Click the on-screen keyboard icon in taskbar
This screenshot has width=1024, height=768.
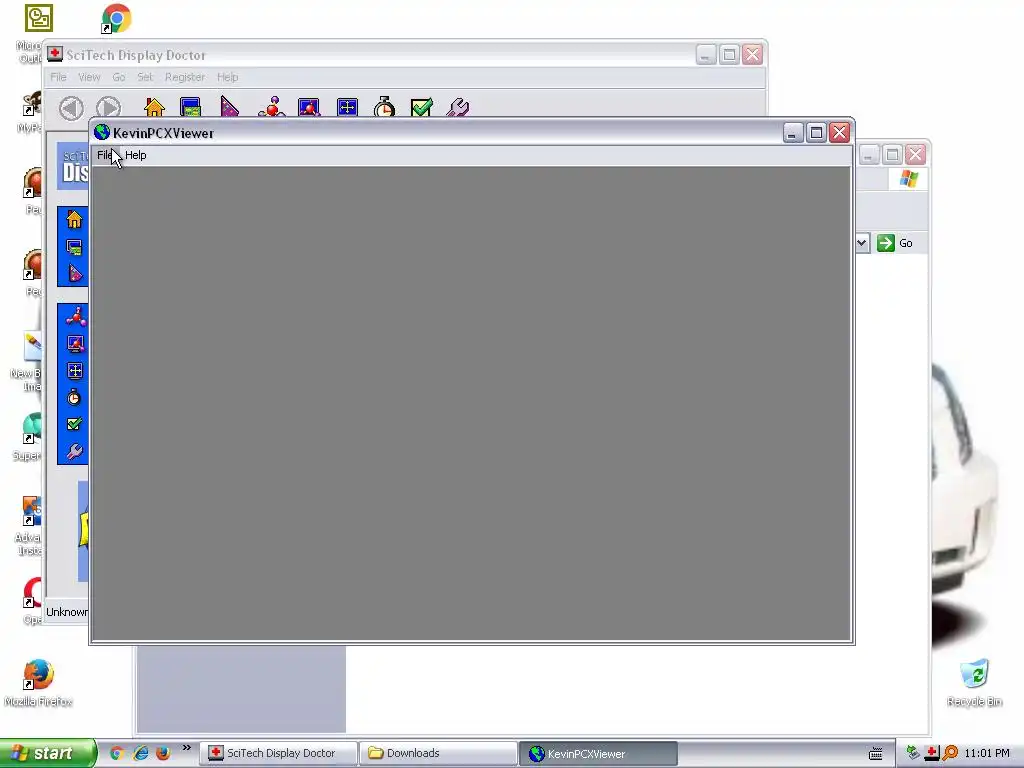tap(876, 753)
